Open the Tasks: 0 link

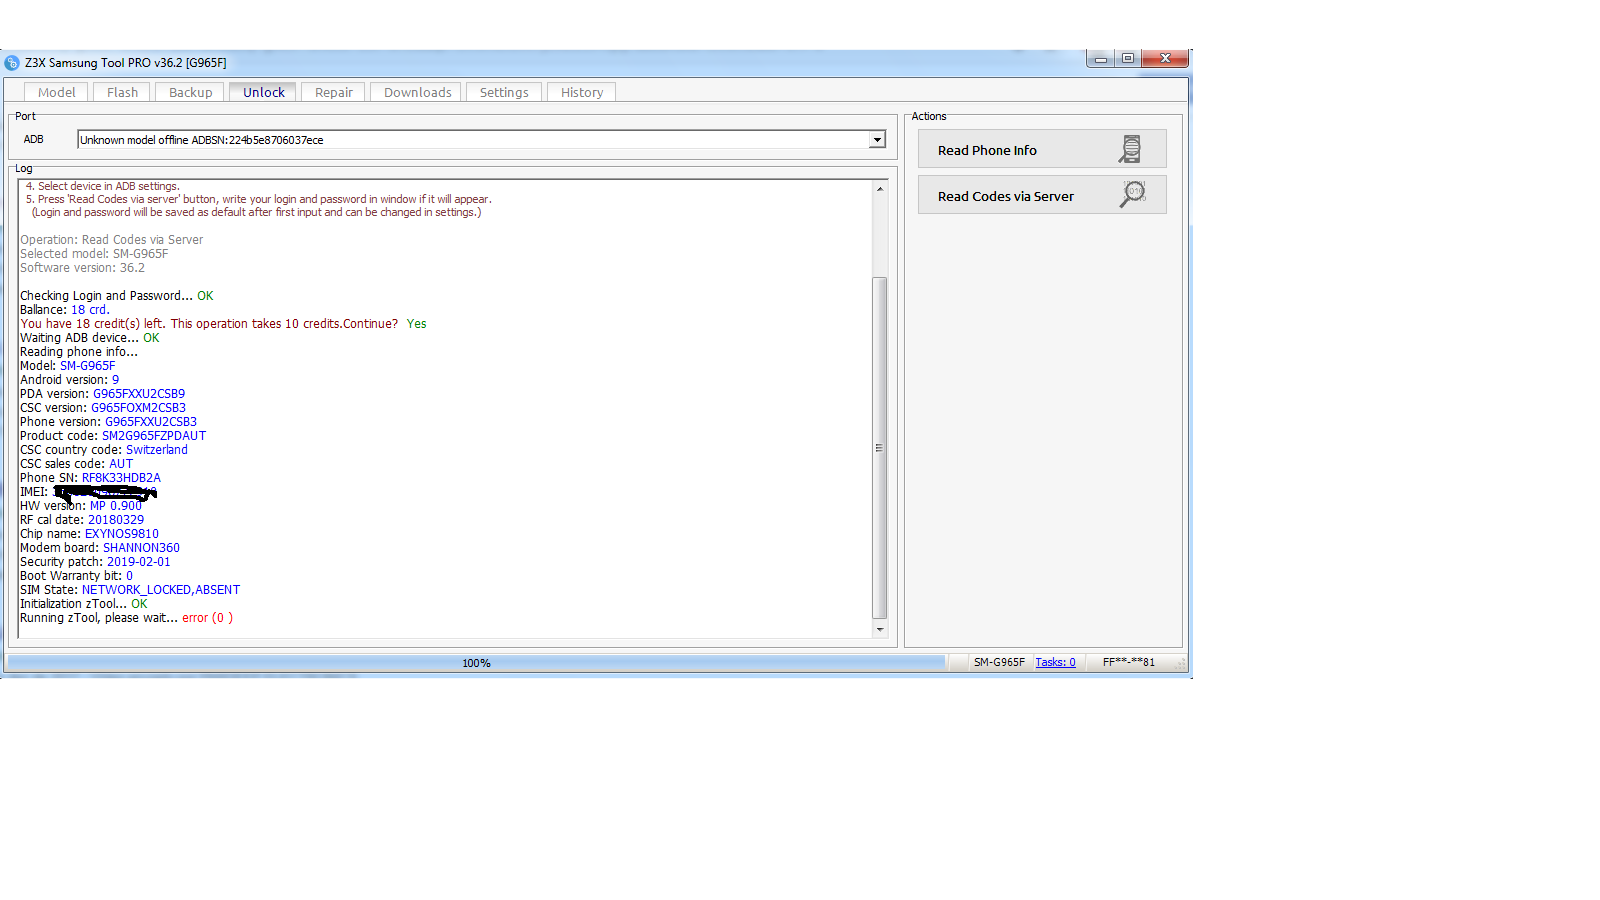pyautogui.click(x=1055, y=662)
